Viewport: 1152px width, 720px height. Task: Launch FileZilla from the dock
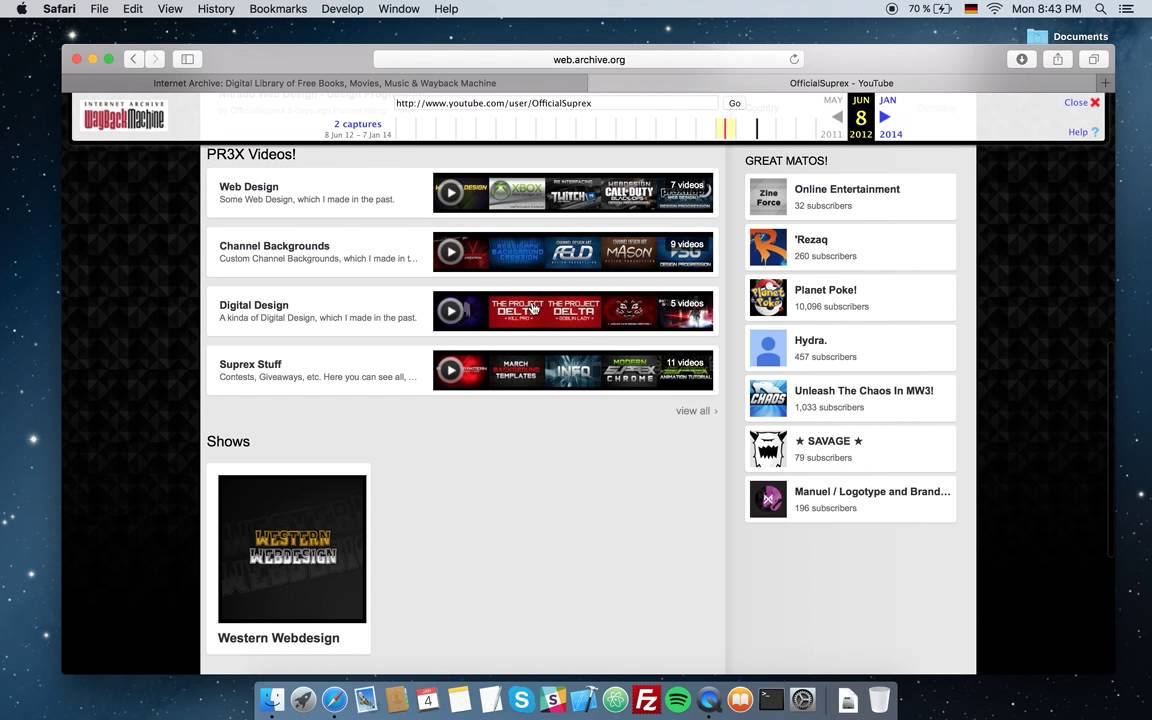[x=647, y=699]
